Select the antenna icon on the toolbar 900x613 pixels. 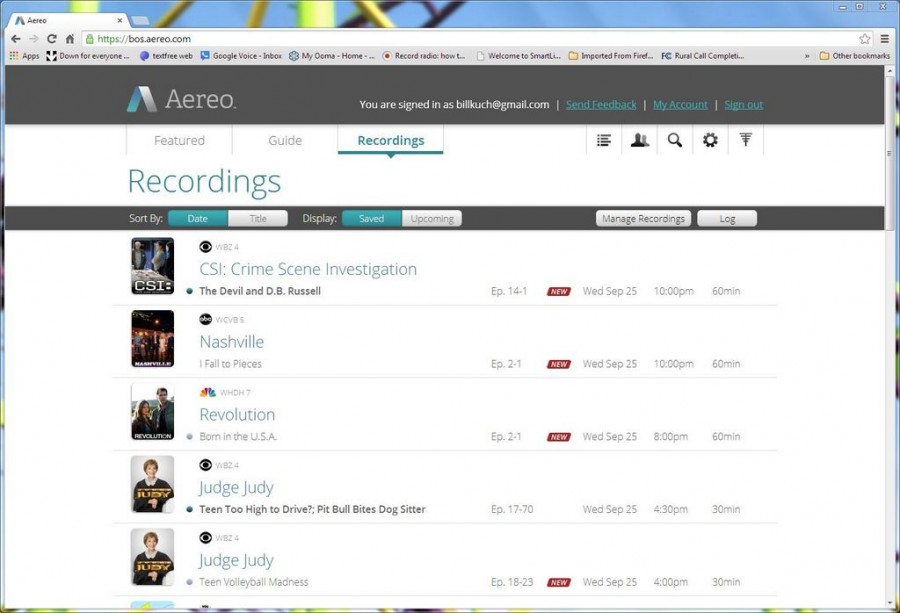pyautogui.click(x=746, y=140)
